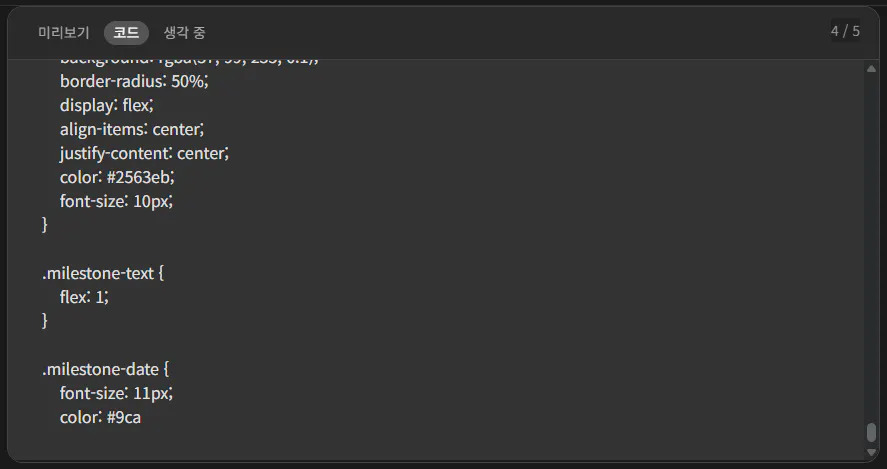Screen dimensions: 887x469
Task: Click the justify-content: center line
Action: pyautogui.click(x=144, y=153)
